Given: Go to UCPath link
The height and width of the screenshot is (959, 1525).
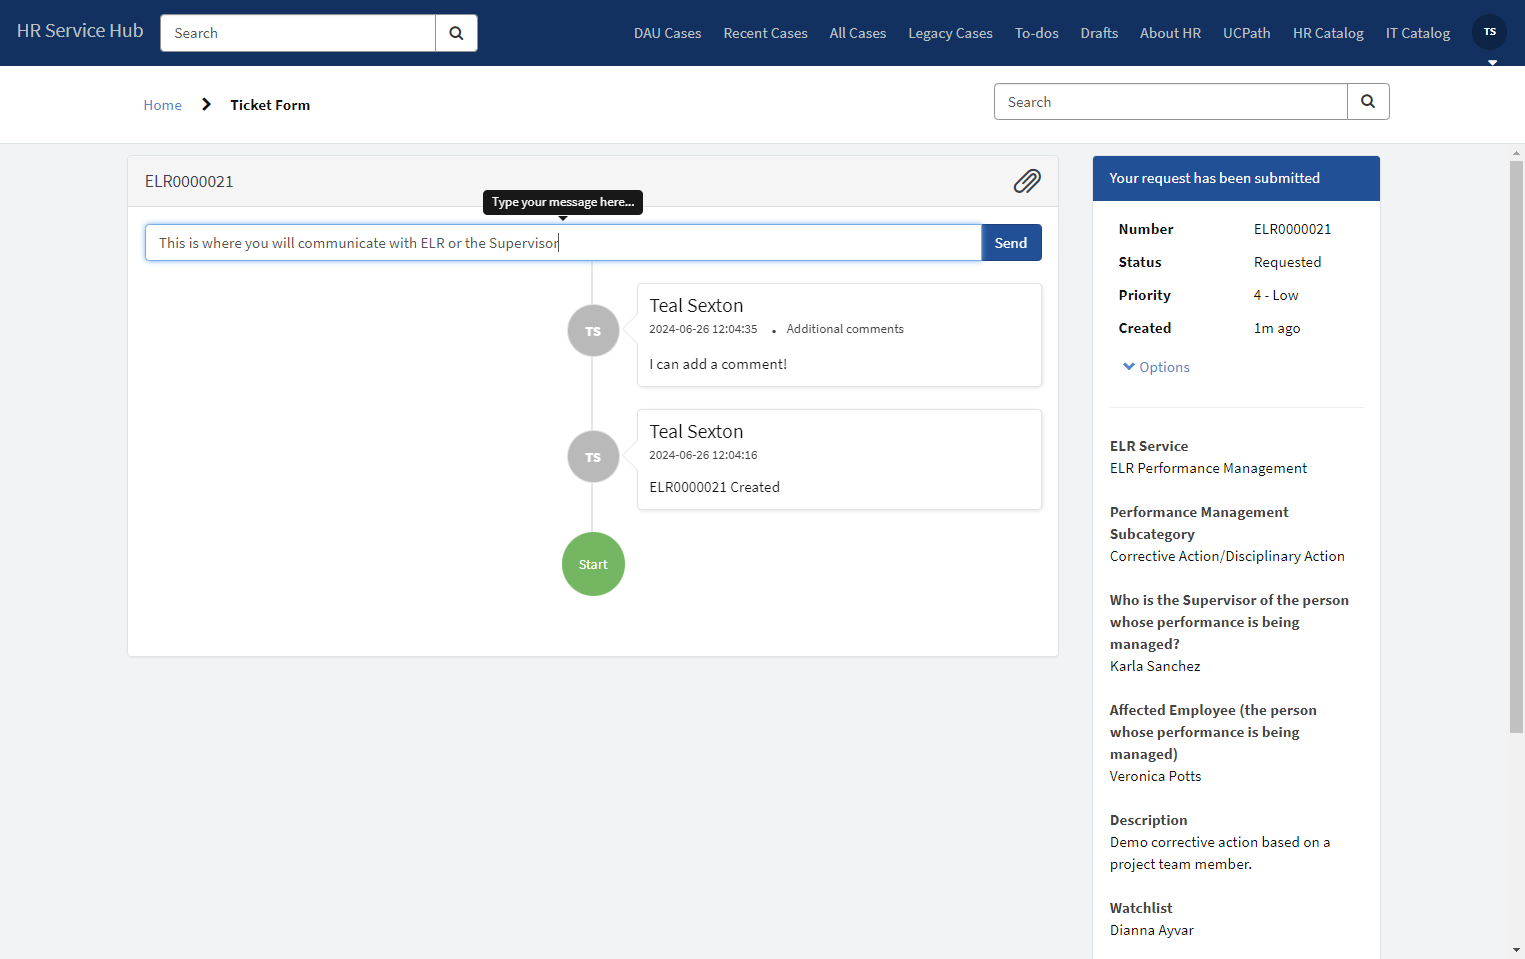Looking at the screenshot, I should click(x=1247, y=33).
